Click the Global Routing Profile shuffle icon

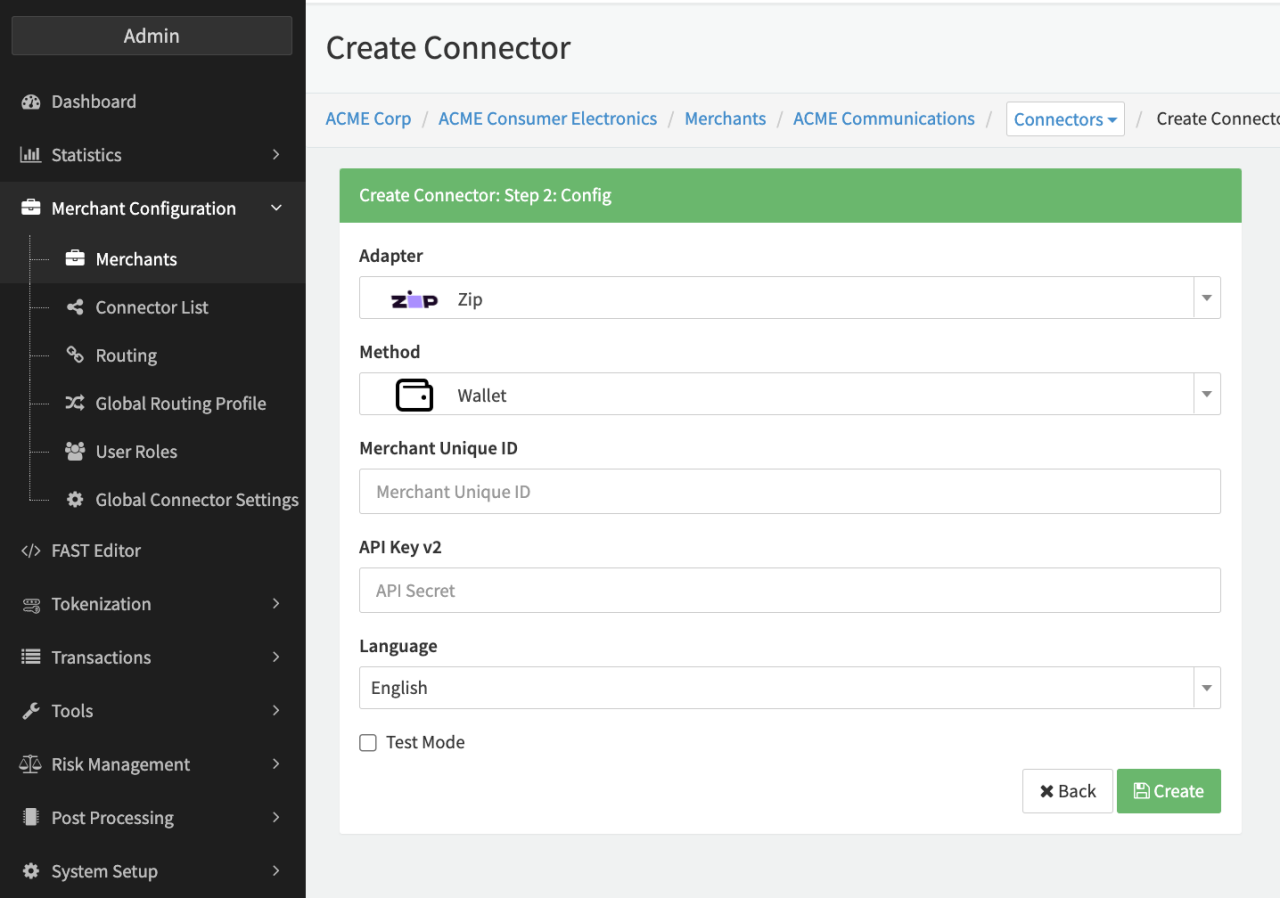click(75, 403)
